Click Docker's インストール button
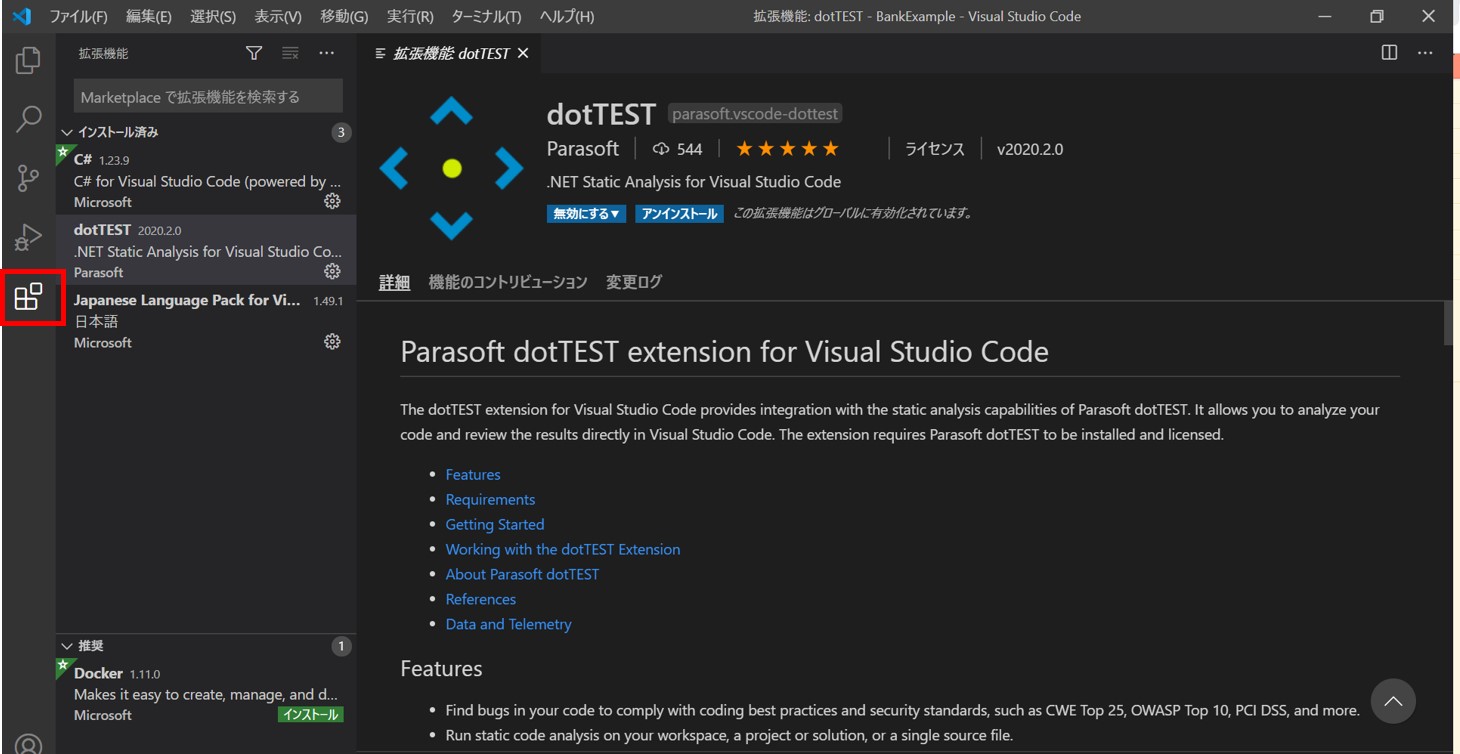Screen dimensions: 1460x754 pos(310,715)
